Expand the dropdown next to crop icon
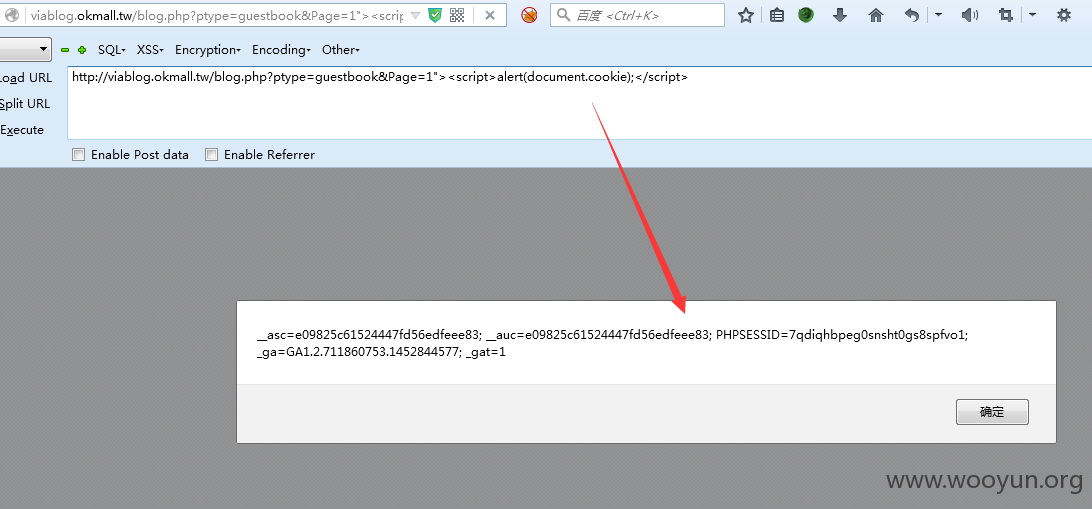 coord(1032,15)
